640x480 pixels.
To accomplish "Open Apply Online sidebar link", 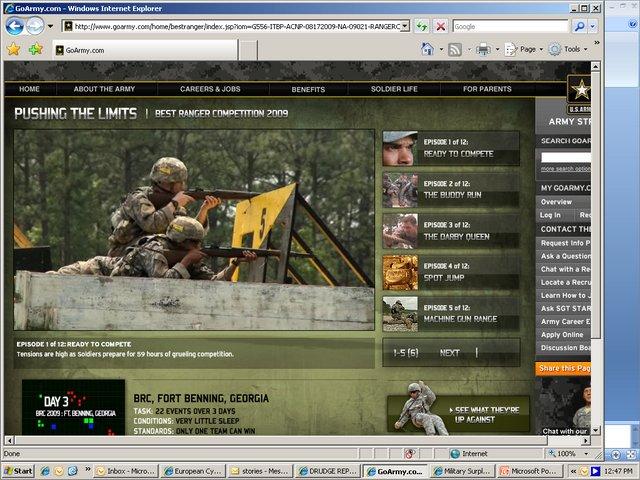I will coord(562,334).
